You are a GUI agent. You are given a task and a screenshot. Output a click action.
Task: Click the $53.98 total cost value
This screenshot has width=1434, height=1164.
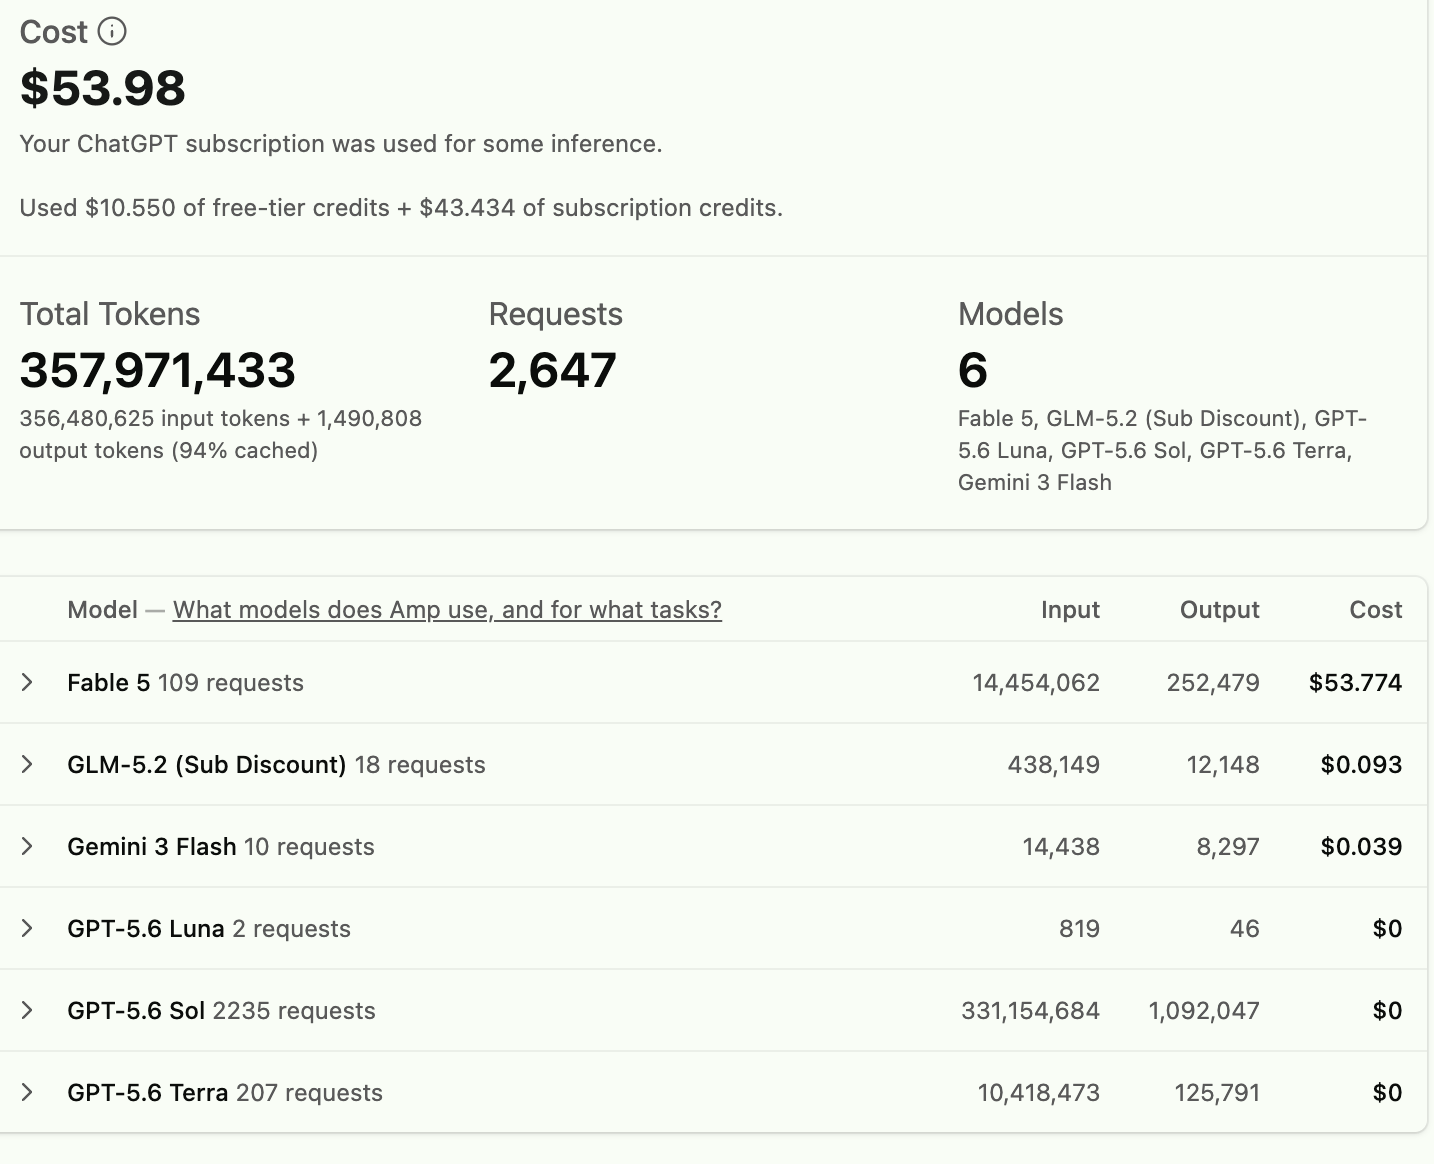pyautogui.click(x=103, y=88)
